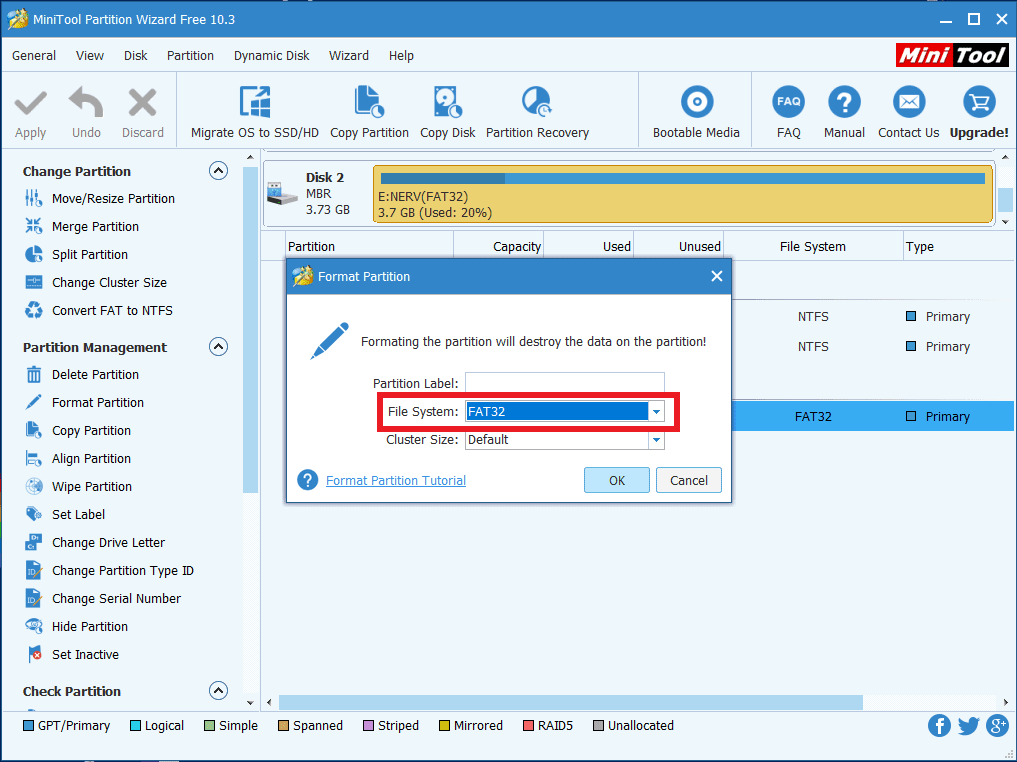
Task: Close the Format Partition dialog
Action: coord(717,276)
